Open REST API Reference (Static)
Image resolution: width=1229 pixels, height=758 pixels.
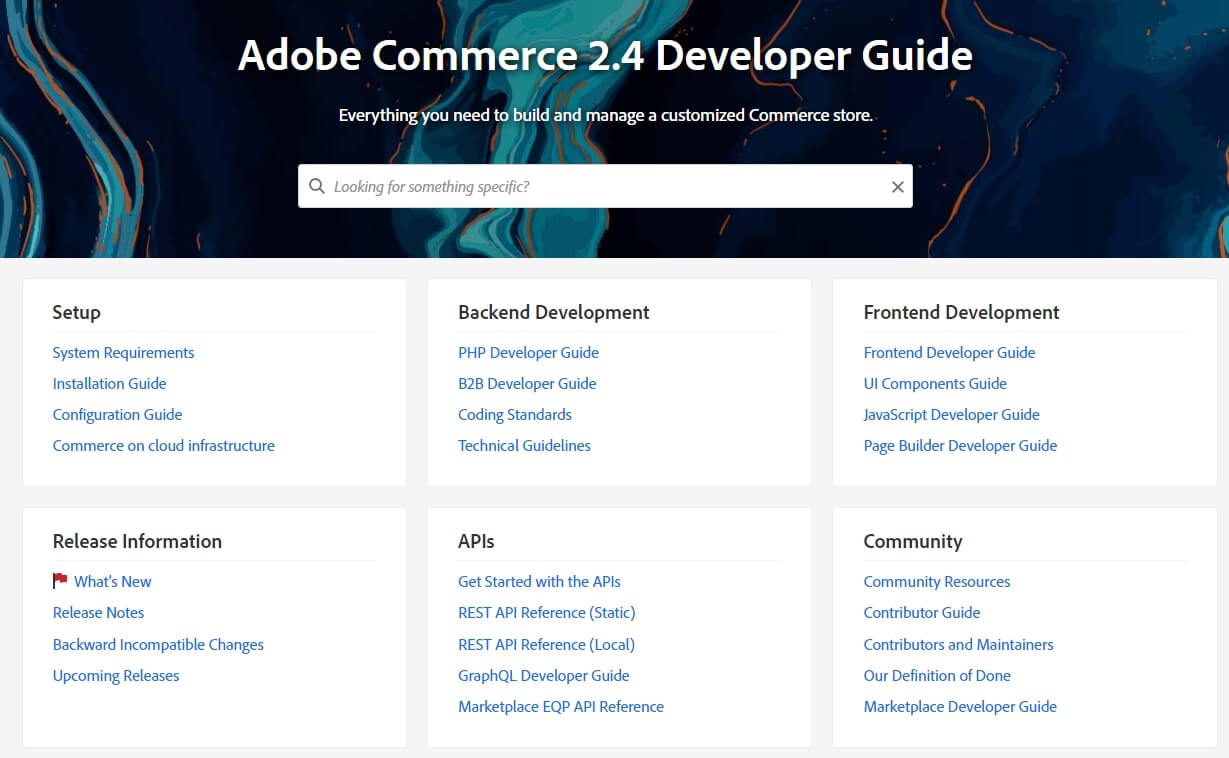[547, 612]
